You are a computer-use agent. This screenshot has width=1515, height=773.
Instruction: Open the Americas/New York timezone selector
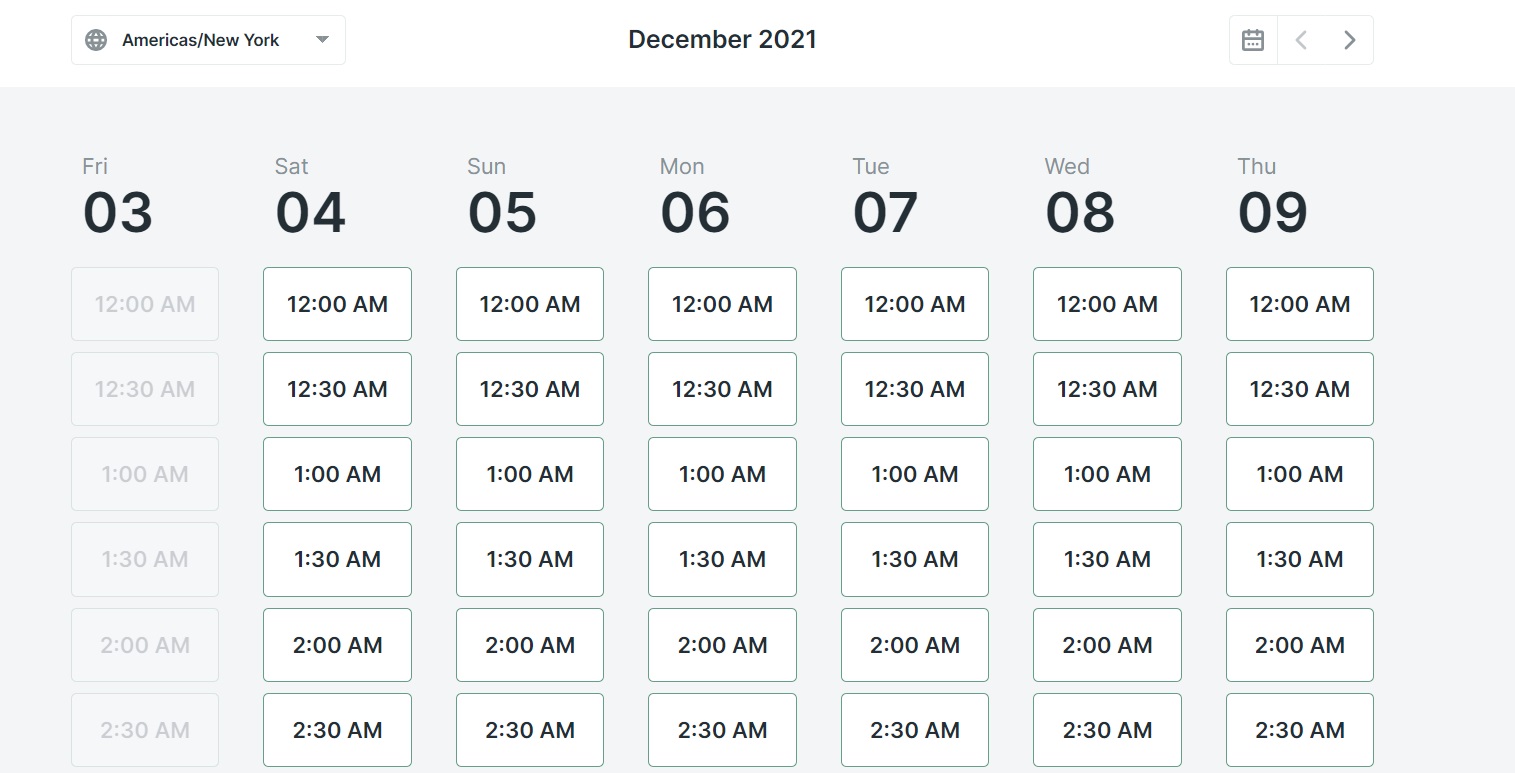pos(208,40)
